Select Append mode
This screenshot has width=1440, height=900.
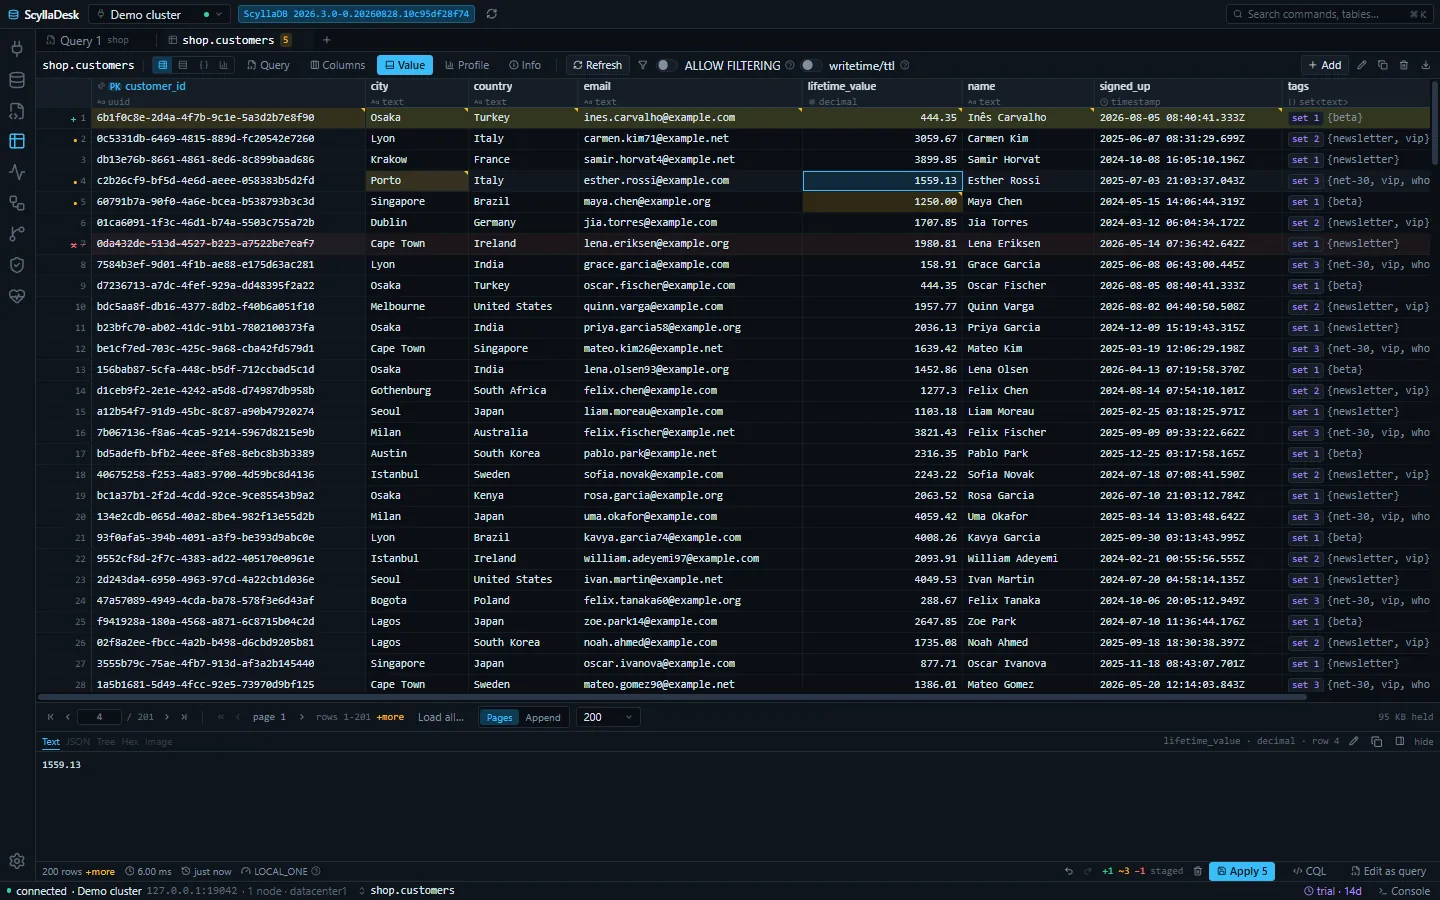coord(543,717)
